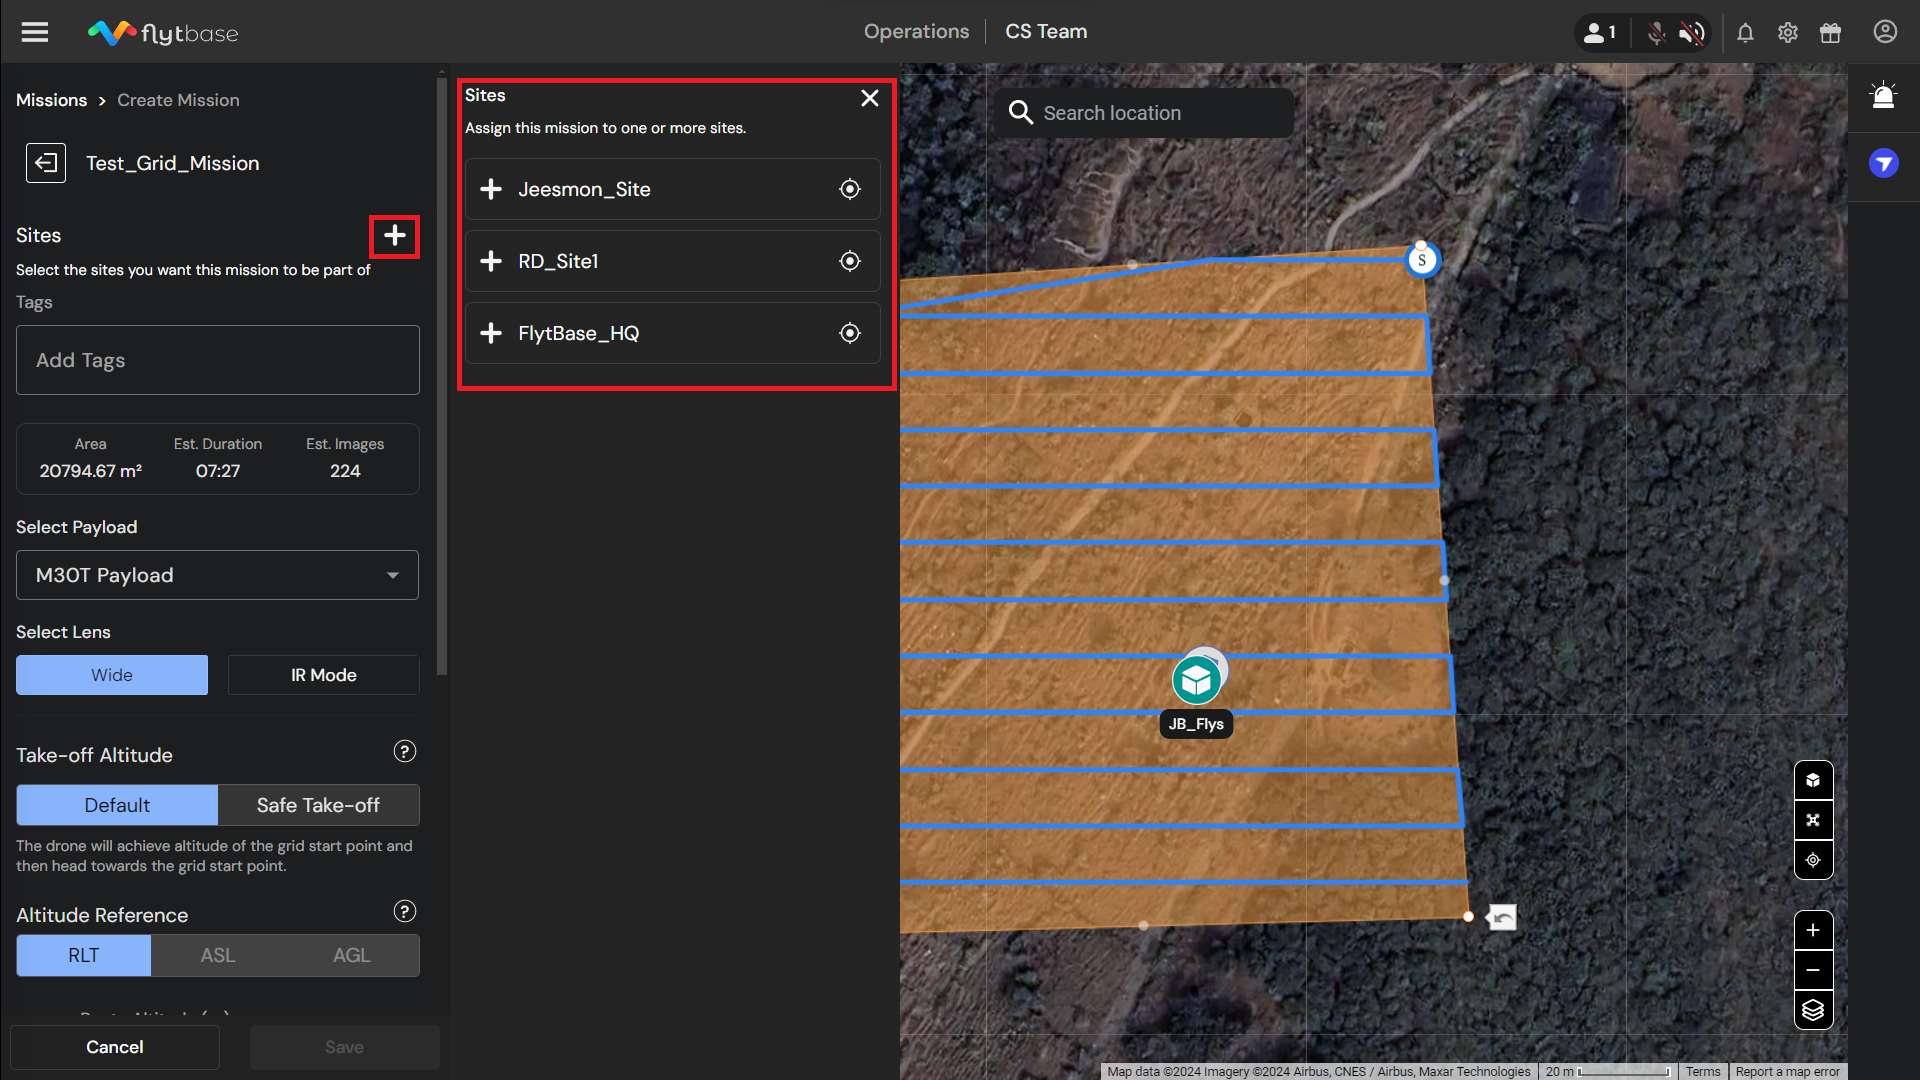Select Safe Take-off altitude option
The height and width of the screenshot is (1080, 1920).
(x=318, y=805)
